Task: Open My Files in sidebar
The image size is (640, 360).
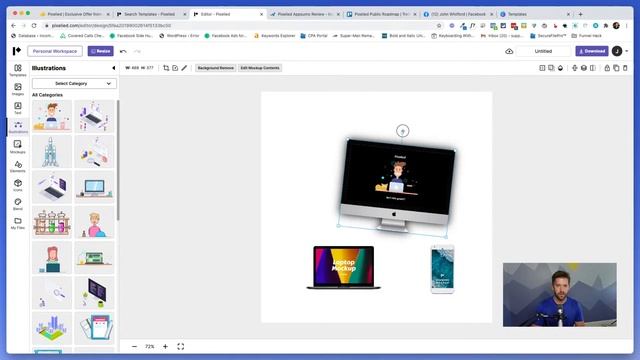Action: (18, 223)
